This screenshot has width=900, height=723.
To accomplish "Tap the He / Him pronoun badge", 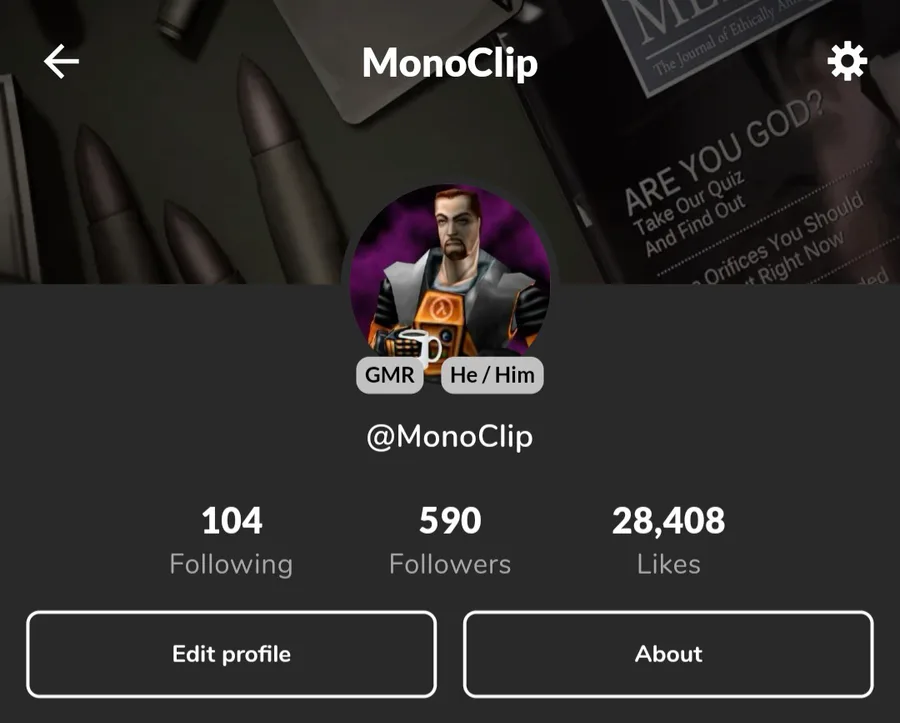I will click(x=492, y=375).
